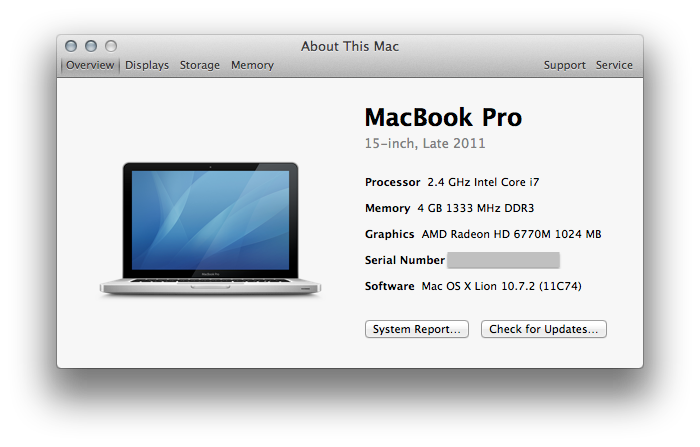Open the Service section
700x447 pixels.
[x=614, y=65]
